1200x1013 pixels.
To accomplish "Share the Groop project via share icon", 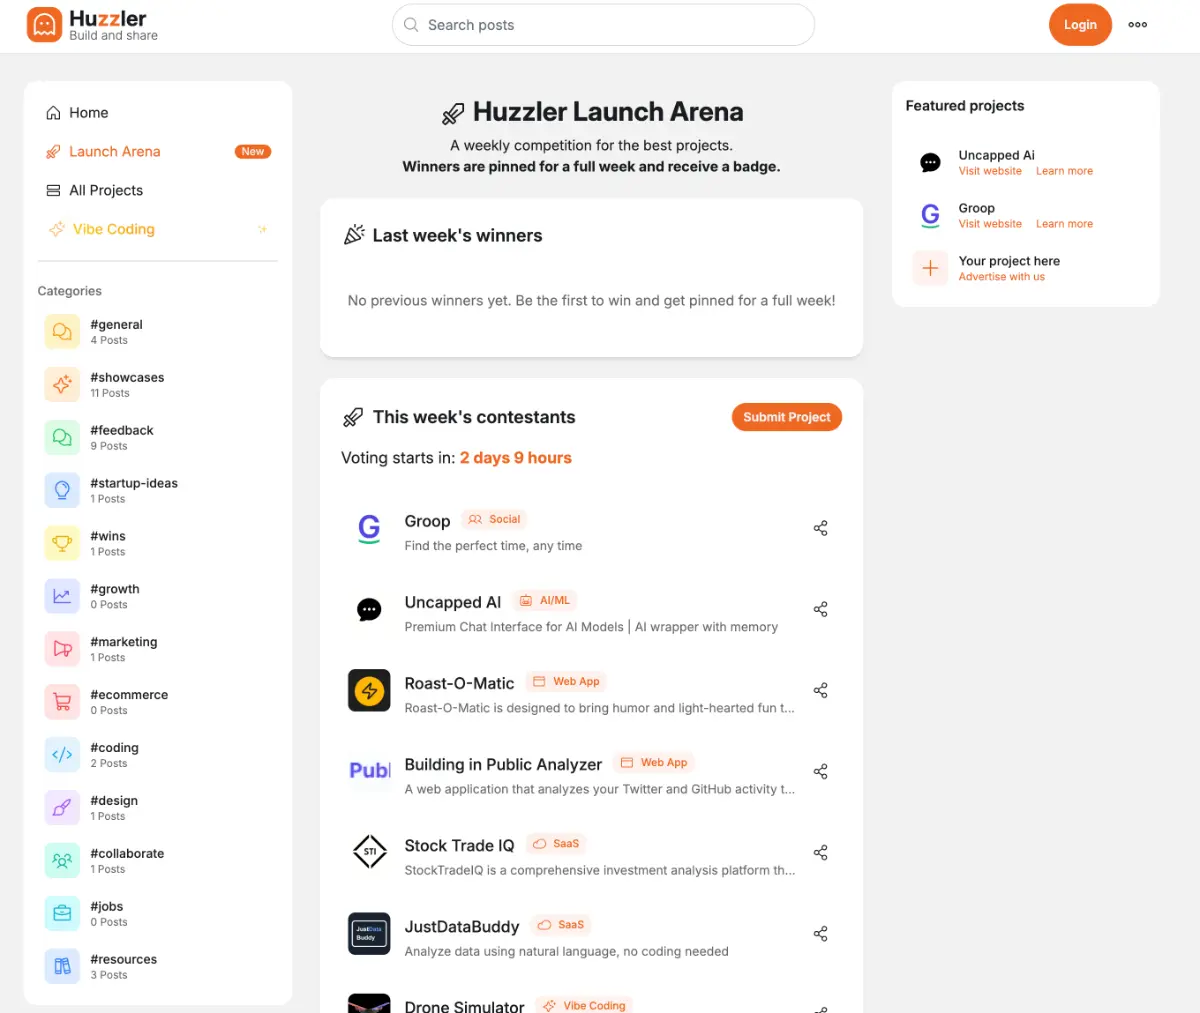I will (821, 528).
